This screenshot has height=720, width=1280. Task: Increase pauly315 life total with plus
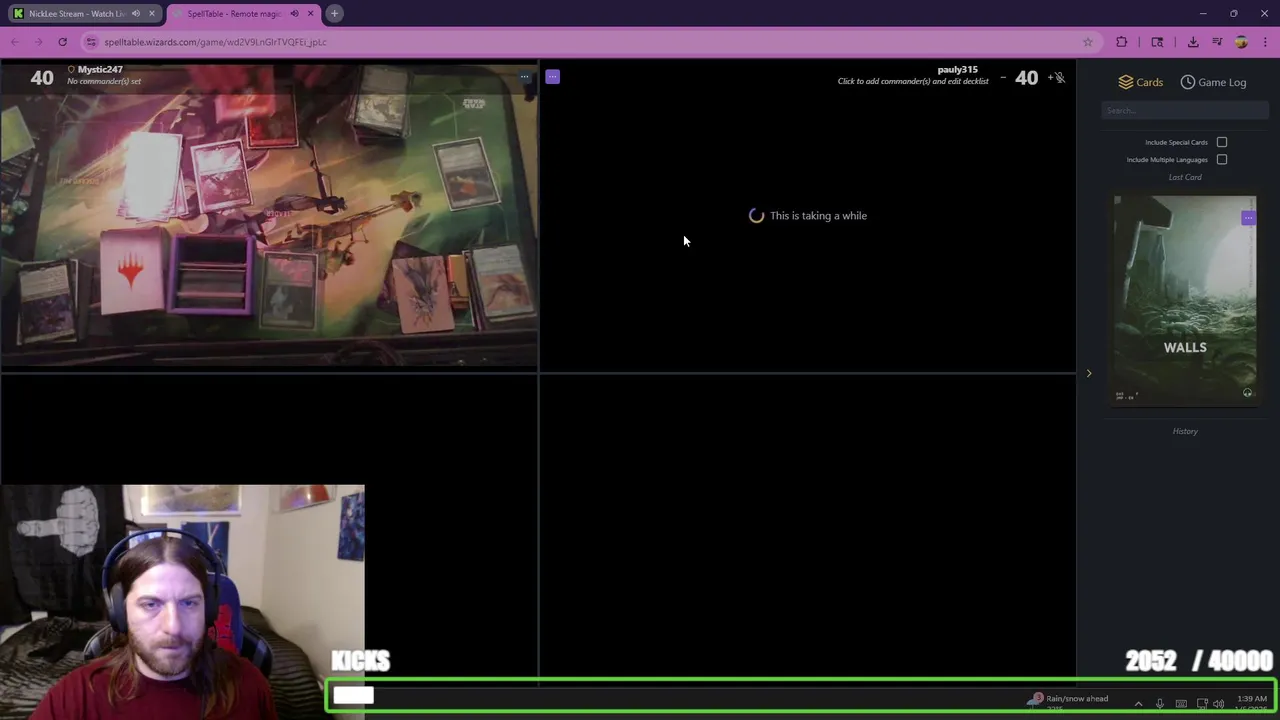[x=1049, y=77]
